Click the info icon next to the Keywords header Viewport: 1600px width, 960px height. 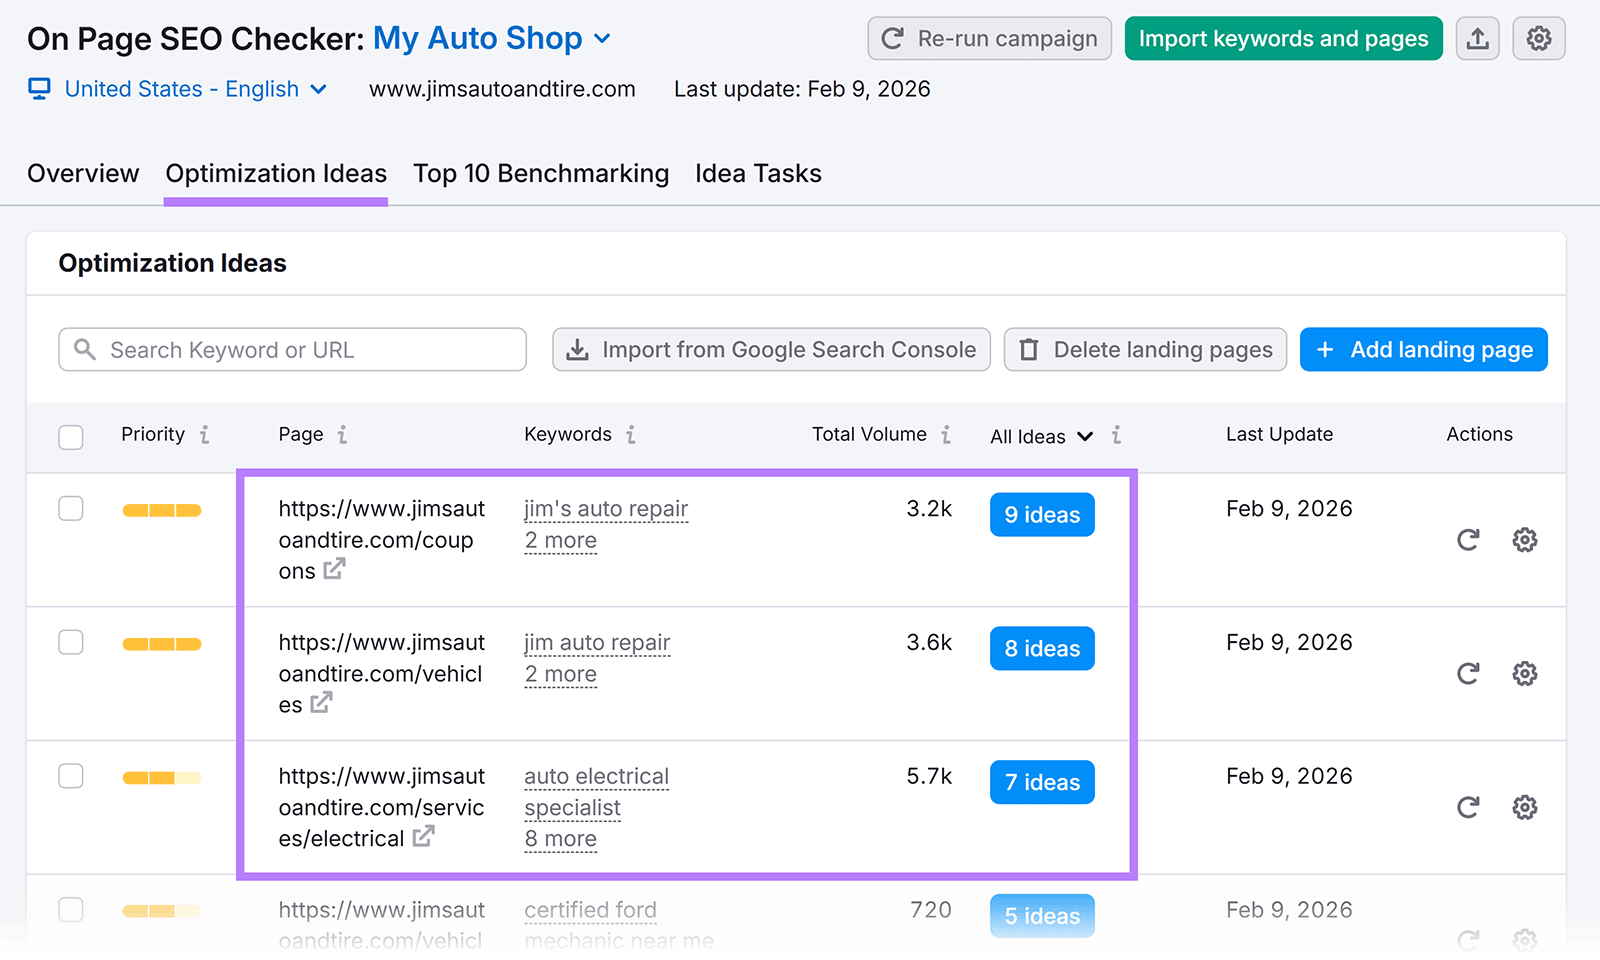(630, 435)
